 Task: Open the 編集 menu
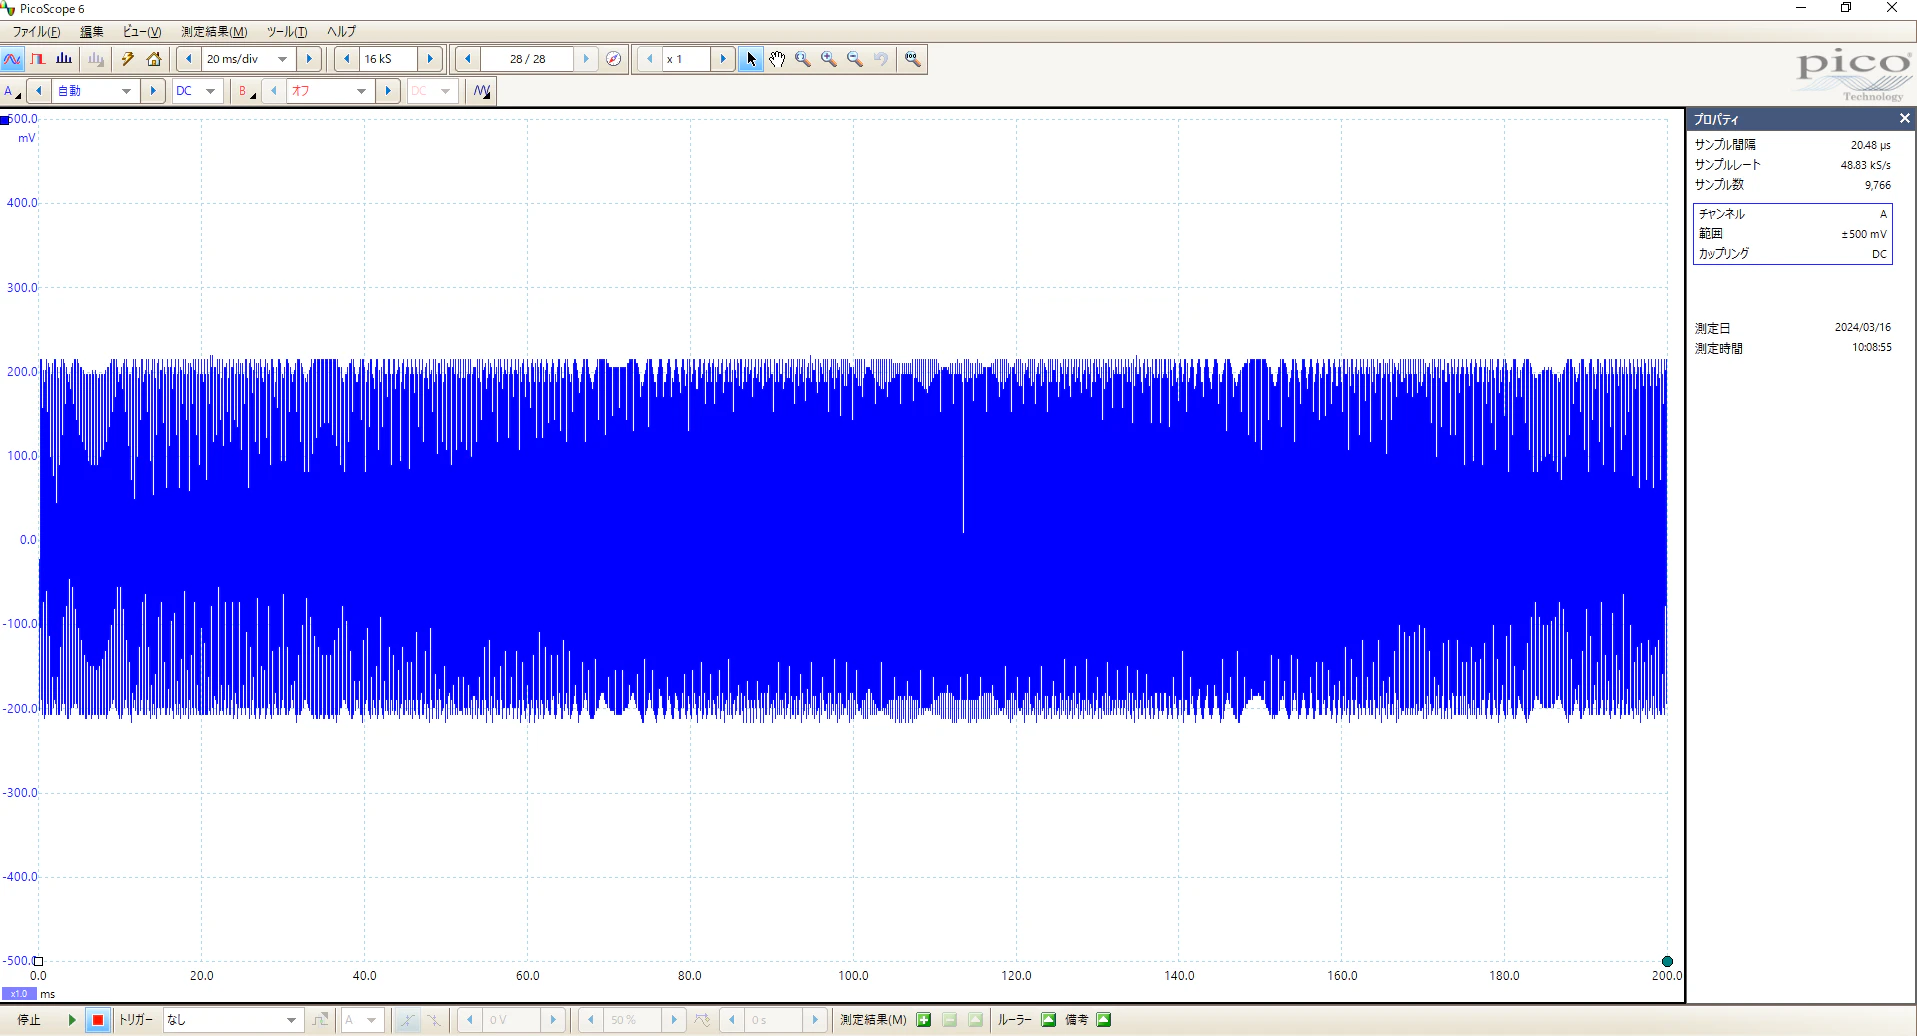91,32
